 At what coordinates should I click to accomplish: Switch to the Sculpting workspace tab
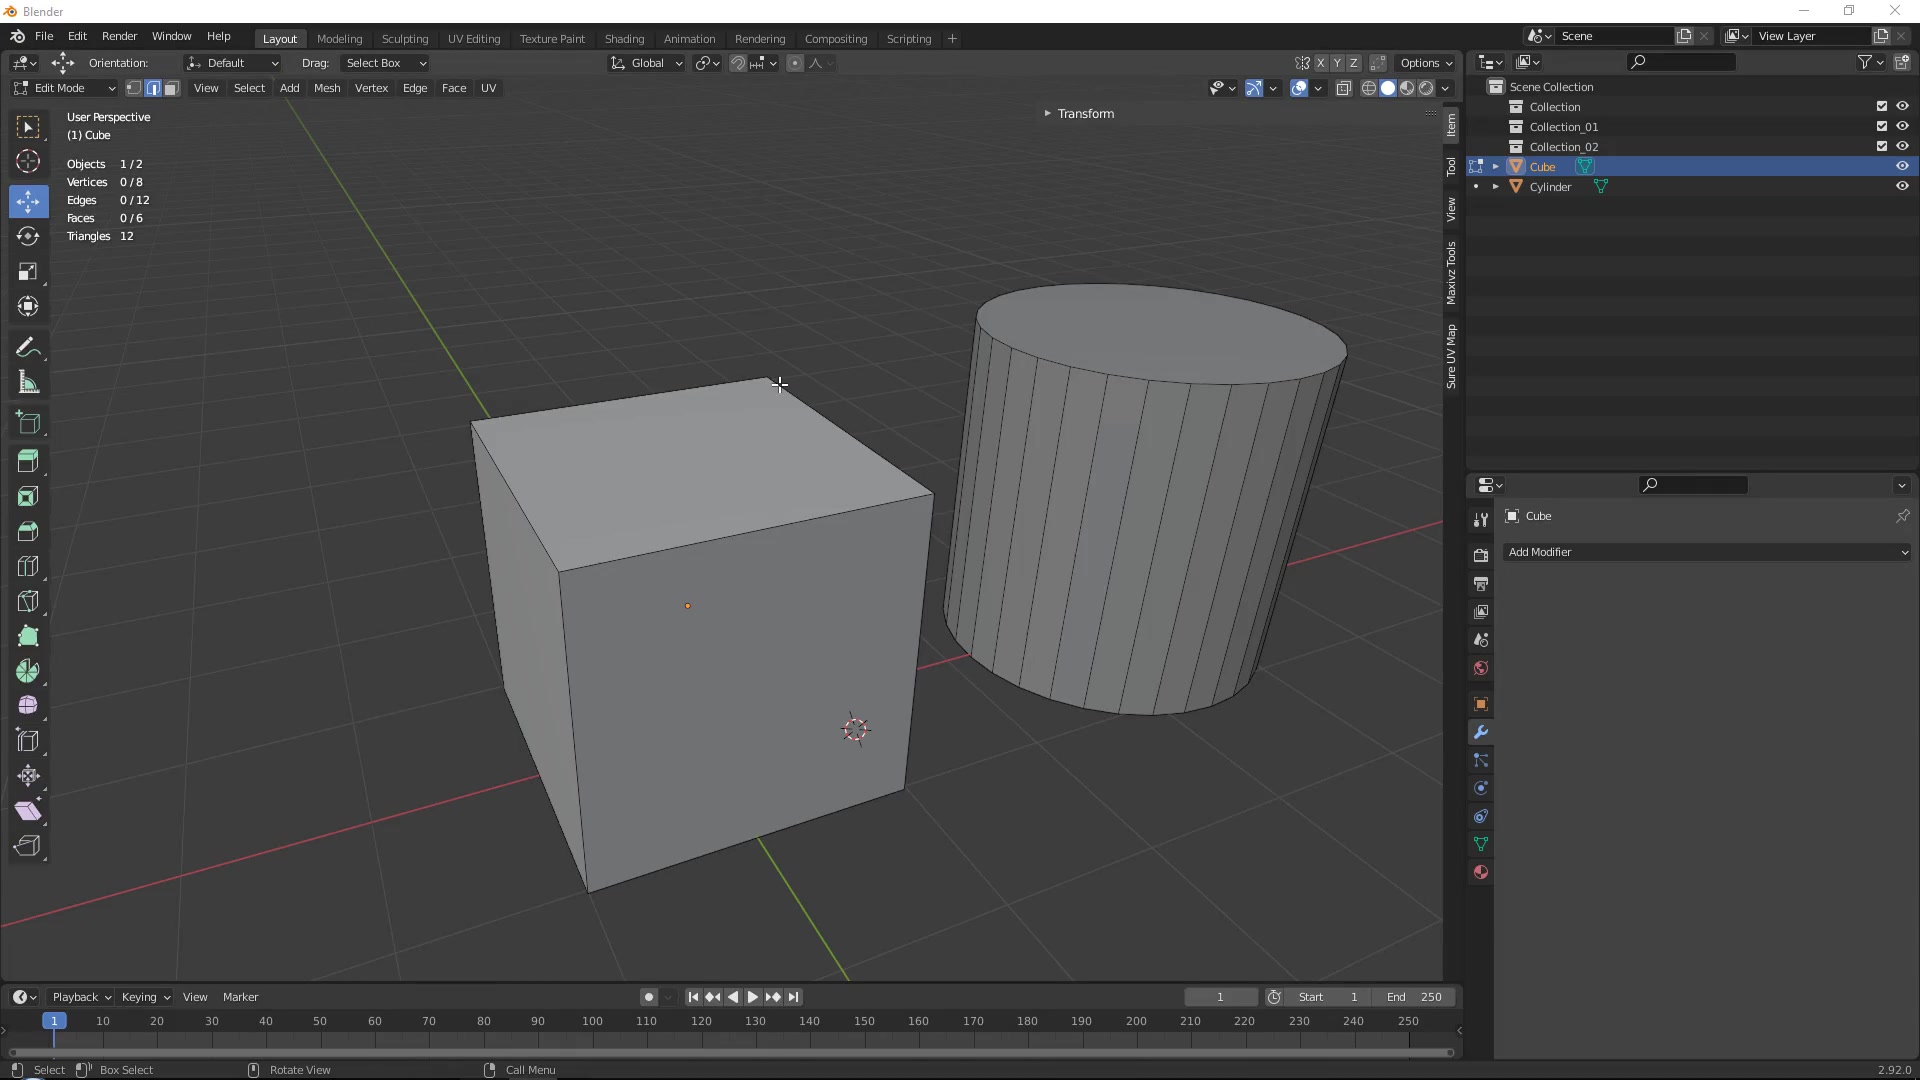click(x=405, y=39)
